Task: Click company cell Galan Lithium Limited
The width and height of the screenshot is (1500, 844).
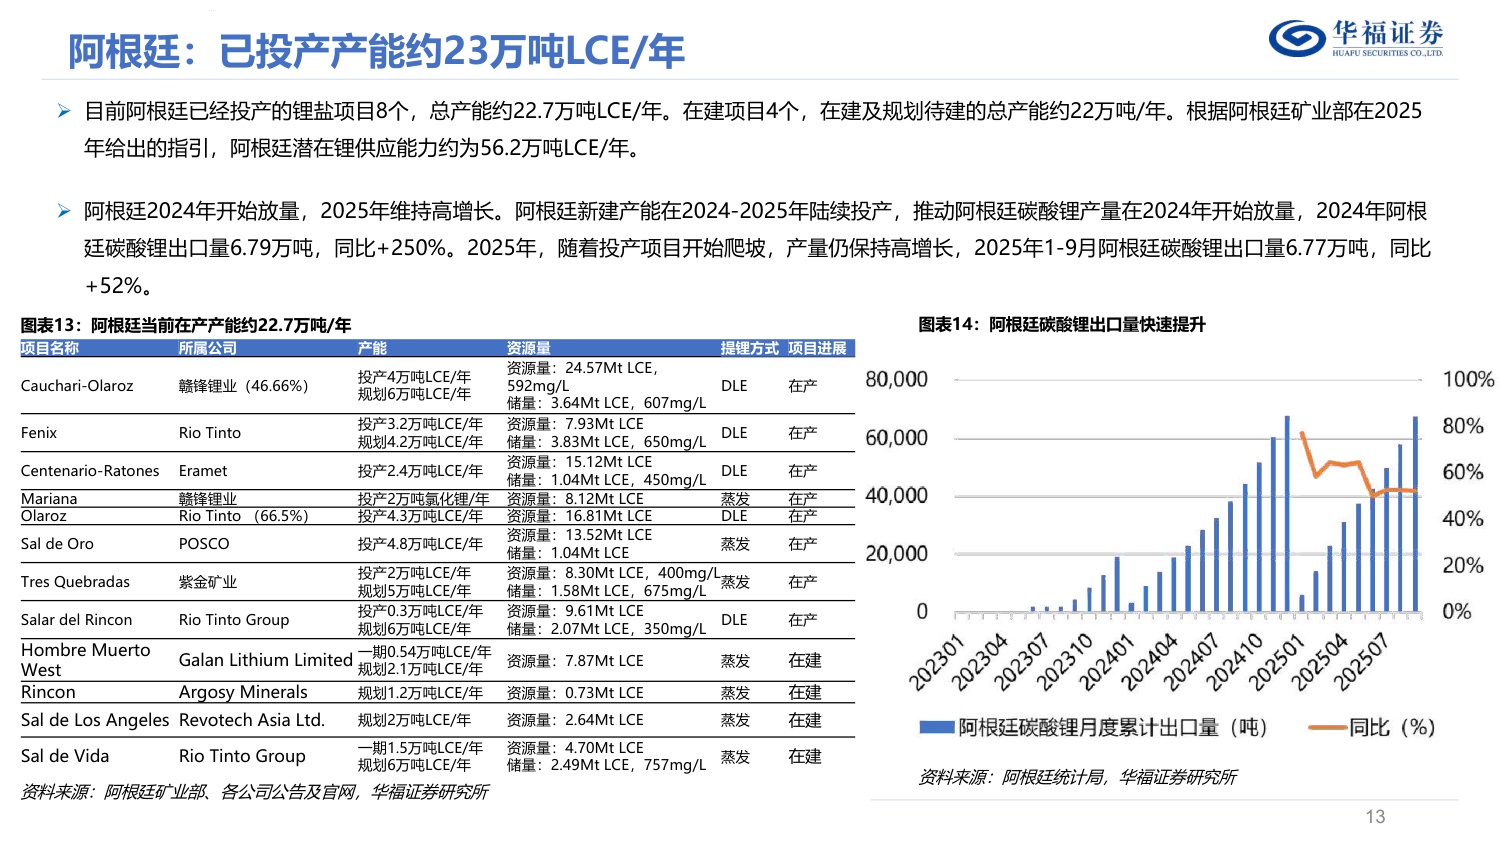Action: pos(266,660)
